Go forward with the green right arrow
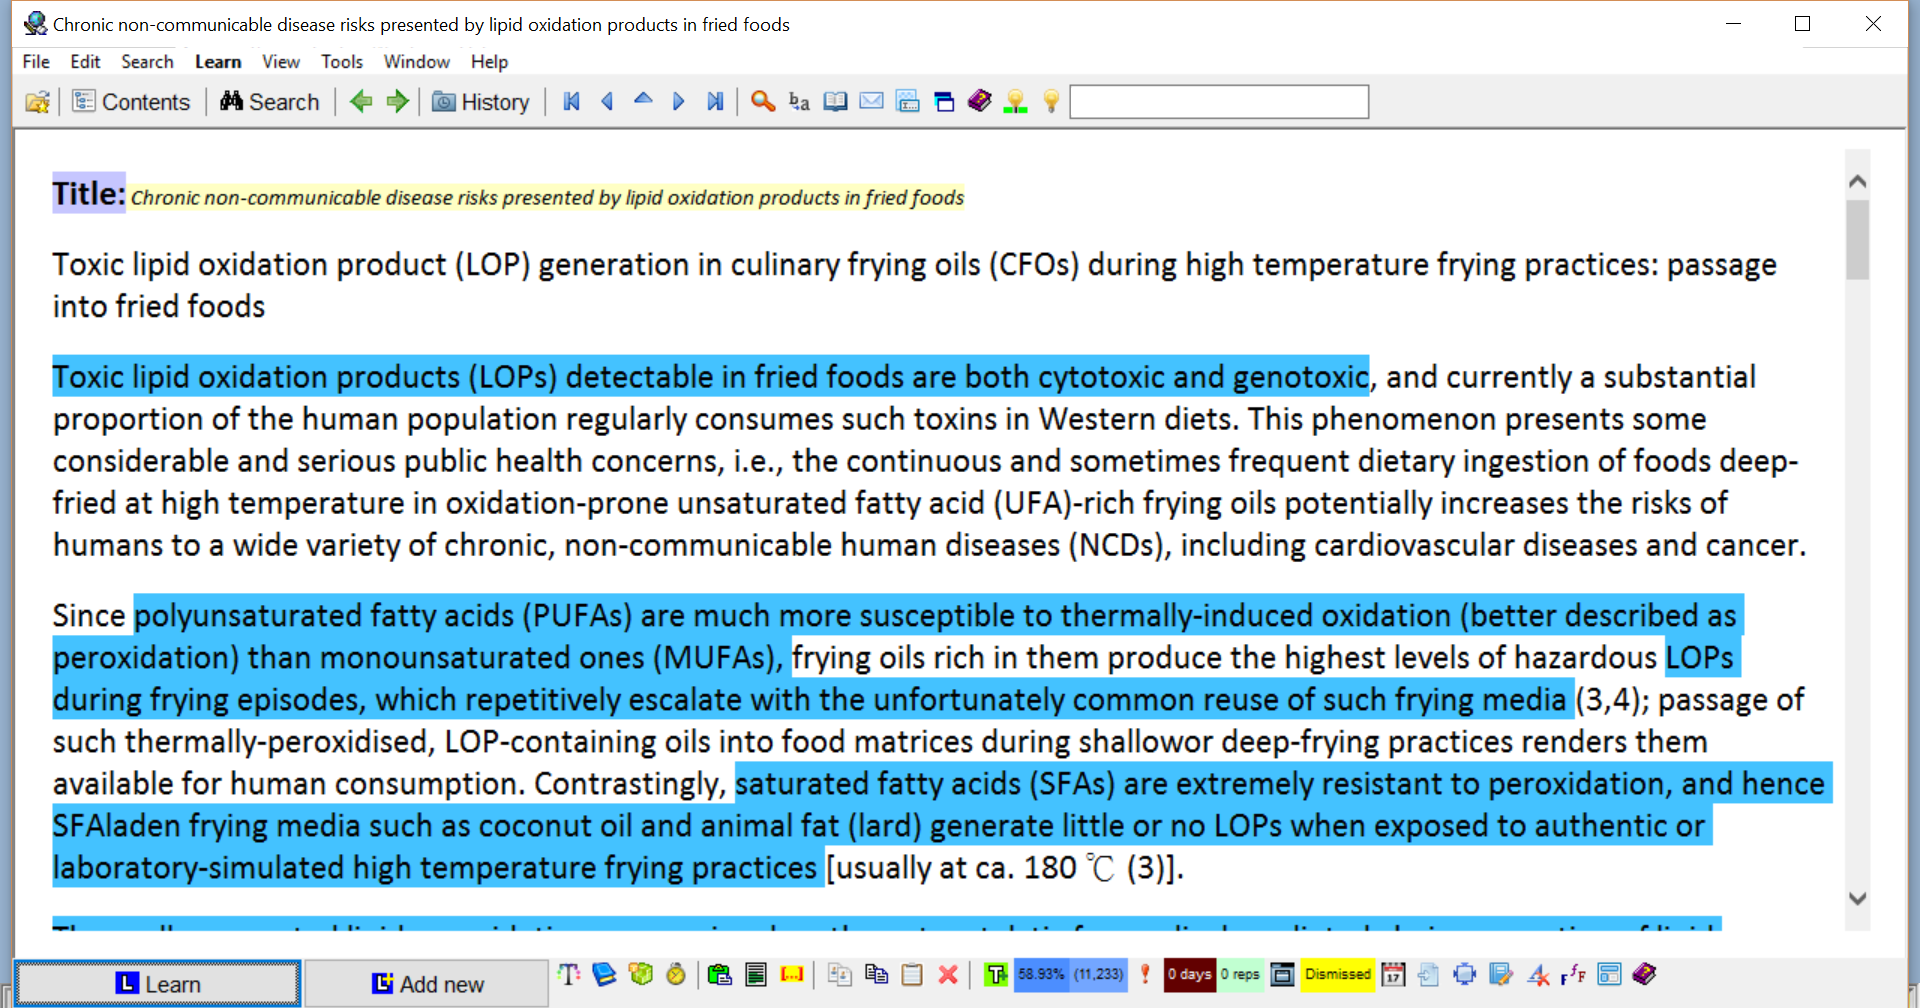This screenshot has height=1008, width=1920. 397,101
